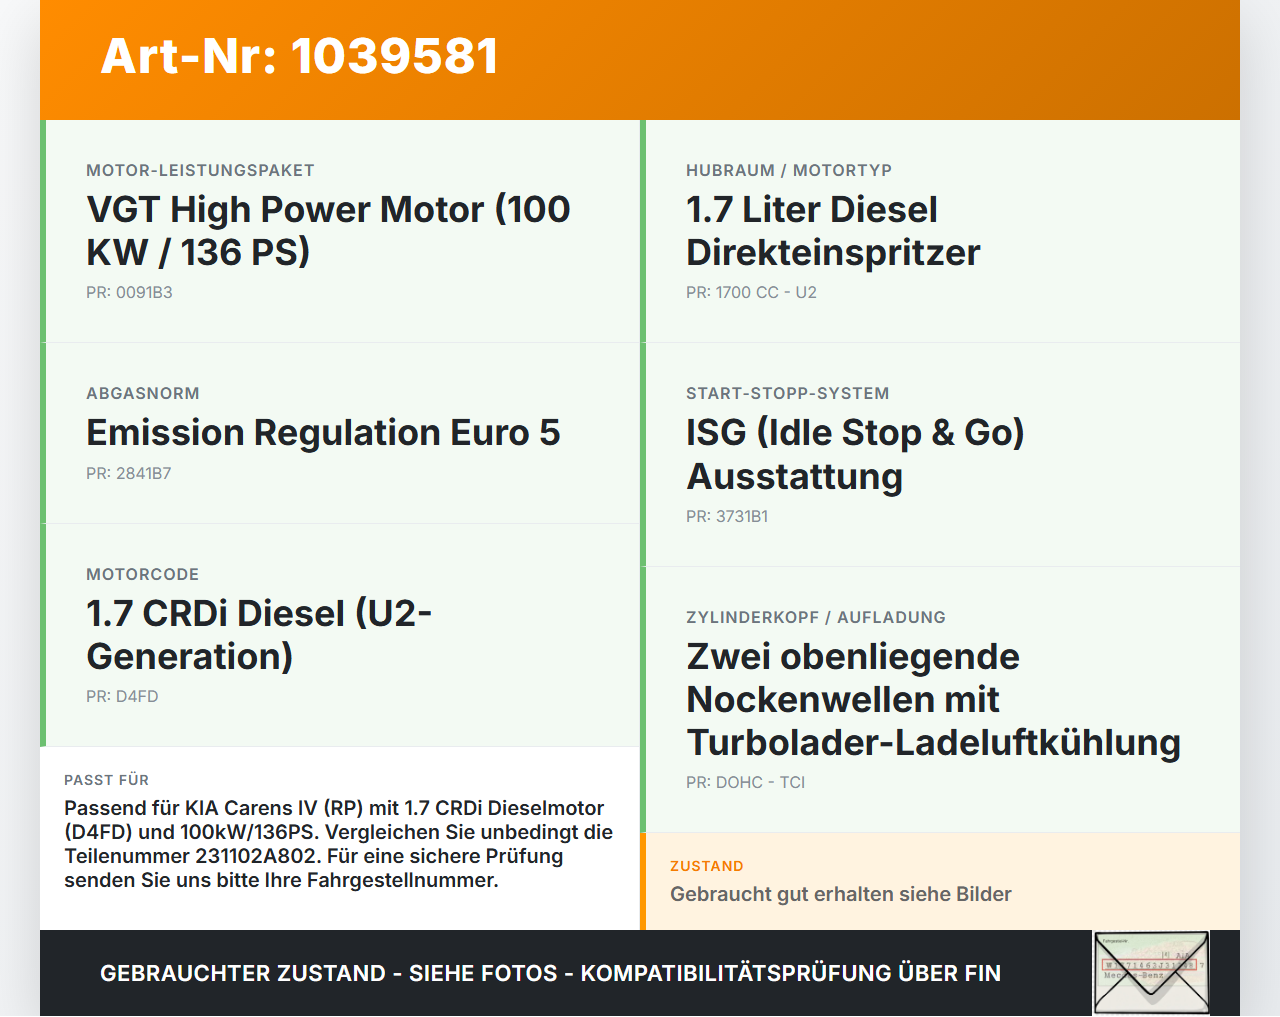
Task: Click the 'GEBRAUCHTER ZUSTAND - SIEHE FOTOS' footer text
Action: click(x=550, y=973)
